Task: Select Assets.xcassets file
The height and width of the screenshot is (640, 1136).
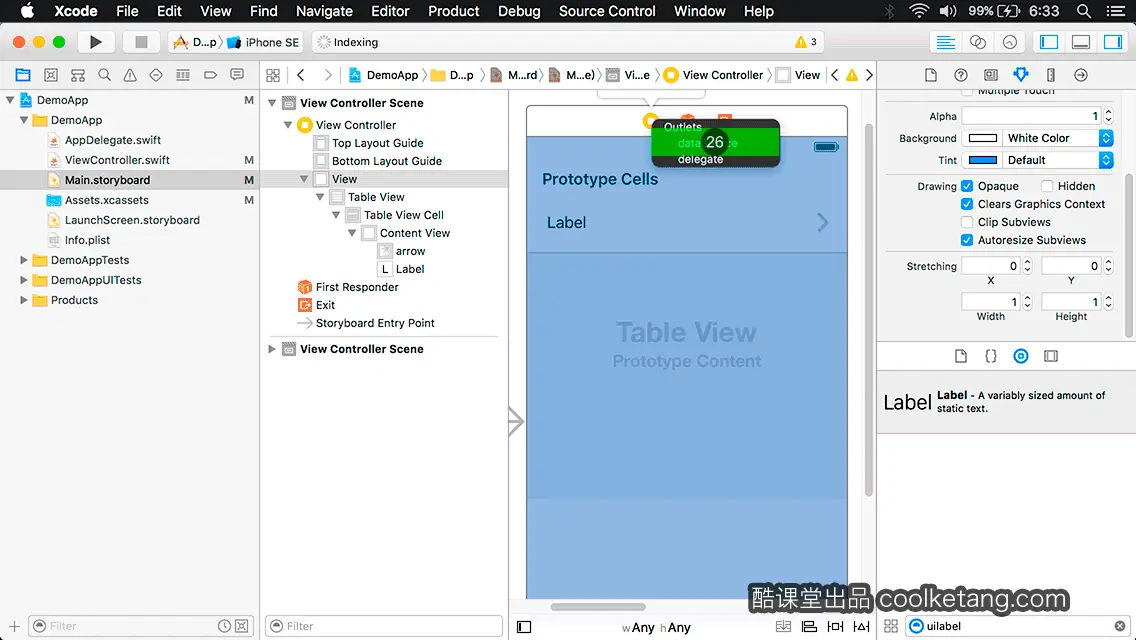Action: (x=106, y=200)
